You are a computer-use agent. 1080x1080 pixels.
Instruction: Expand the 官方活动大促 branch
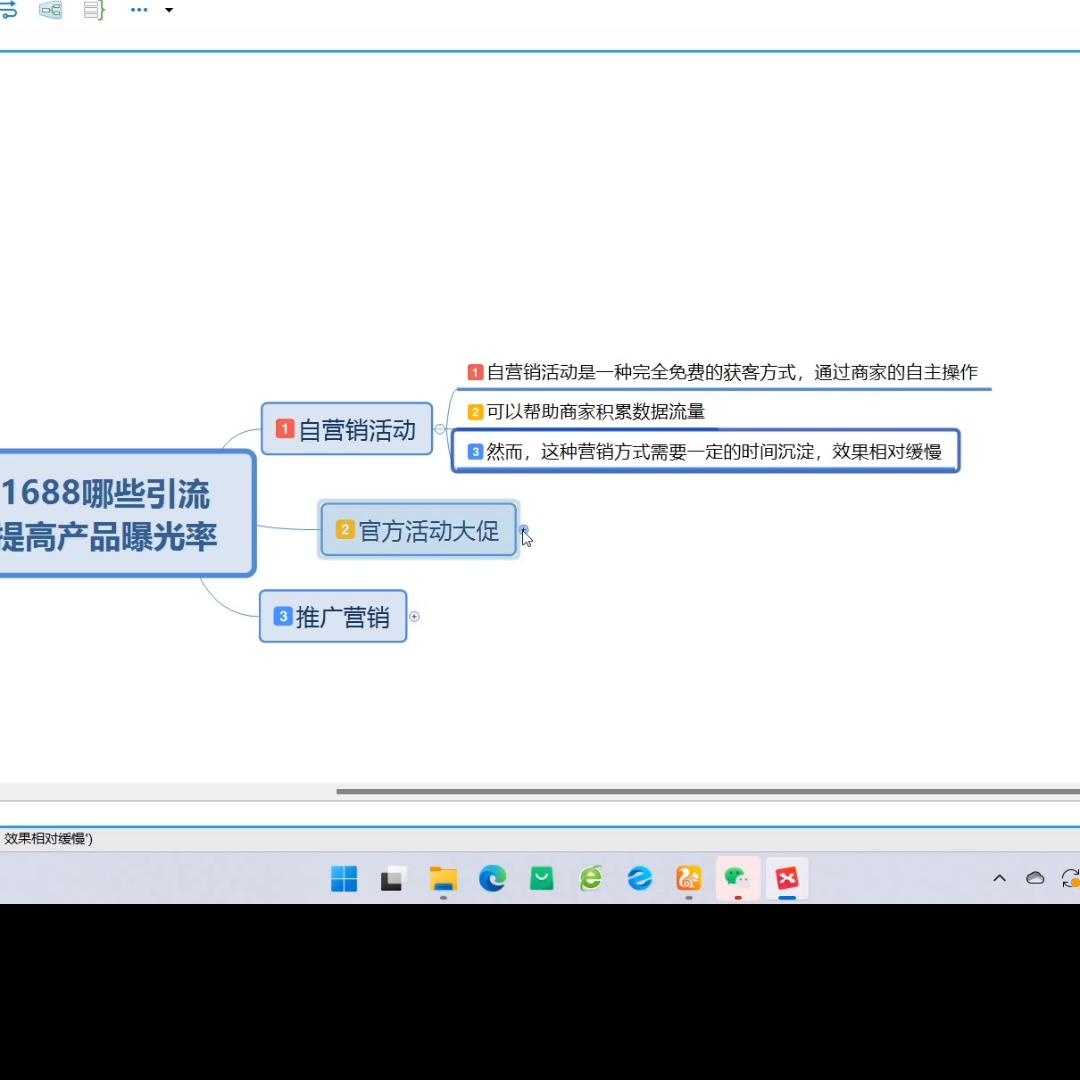pos(524,530)
